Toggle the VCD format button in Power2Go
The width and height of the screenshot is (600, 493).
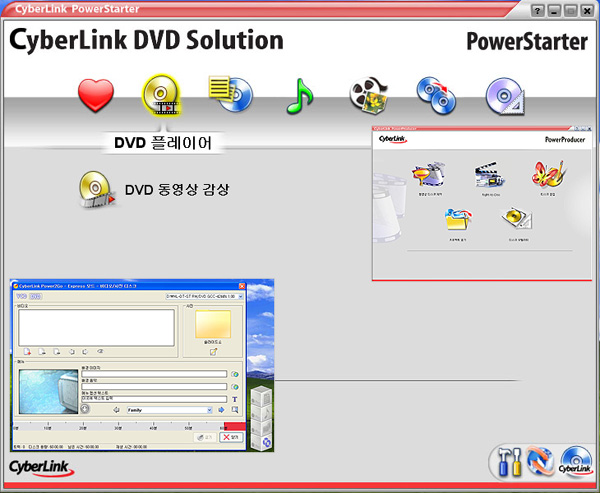21,297
